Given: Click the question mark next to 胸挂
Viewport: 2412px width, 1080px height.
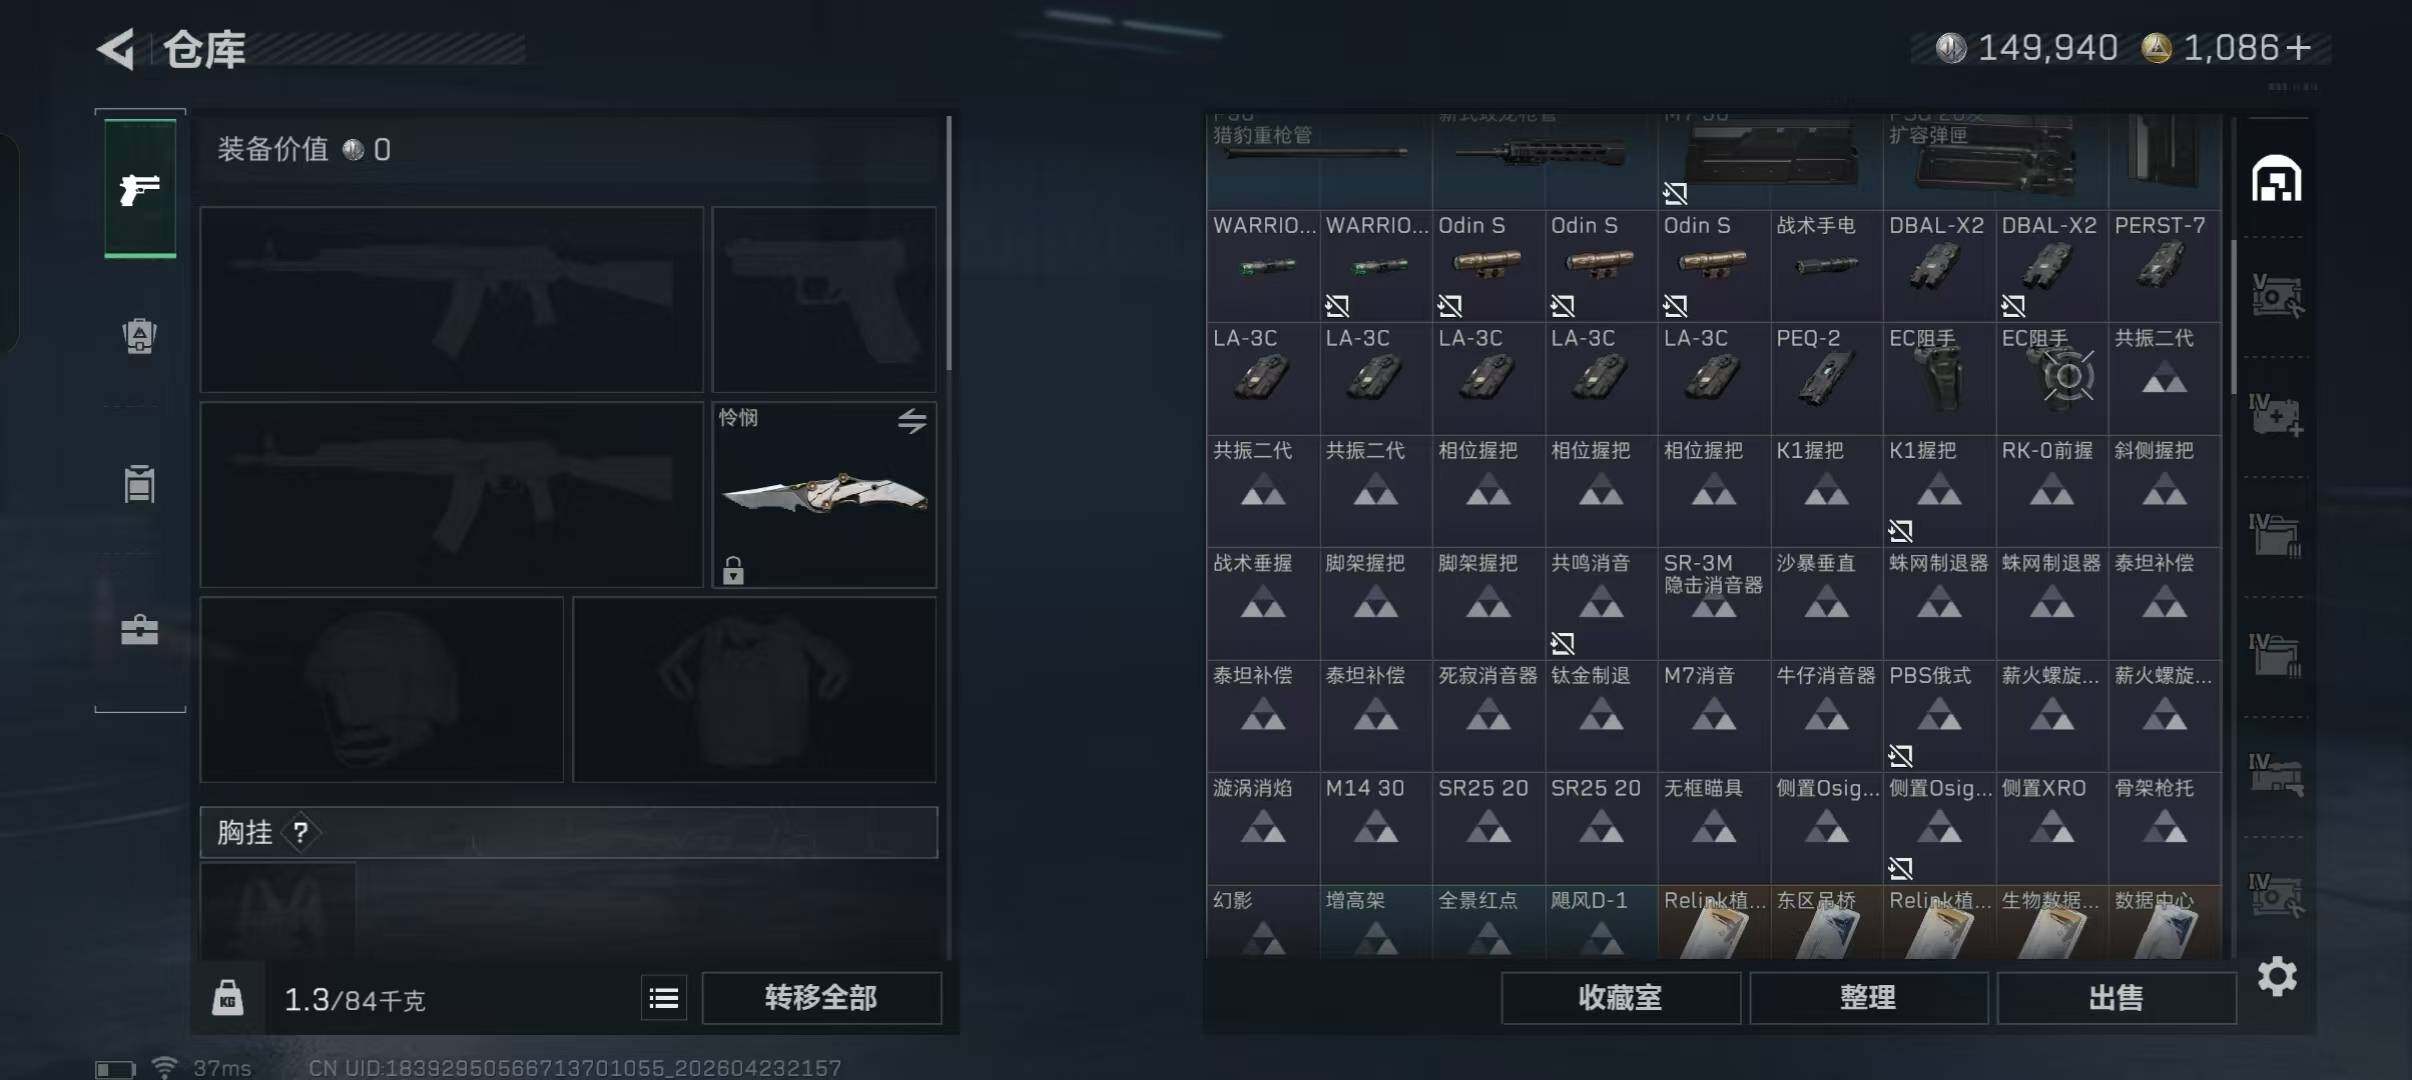Looking at the screenshot, I should point(300,832).
